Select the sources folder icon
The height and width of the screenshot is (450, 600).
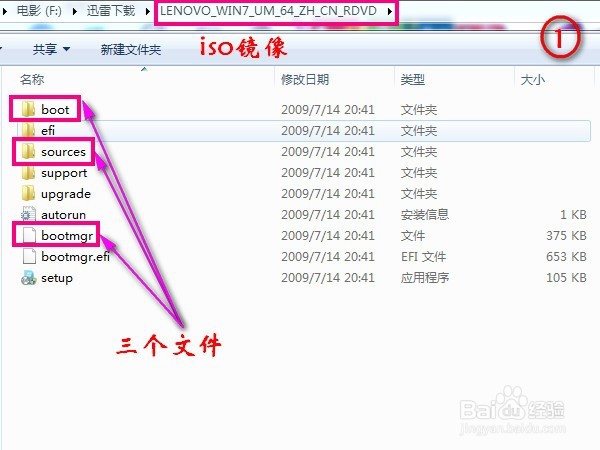[x=28, y=152]
